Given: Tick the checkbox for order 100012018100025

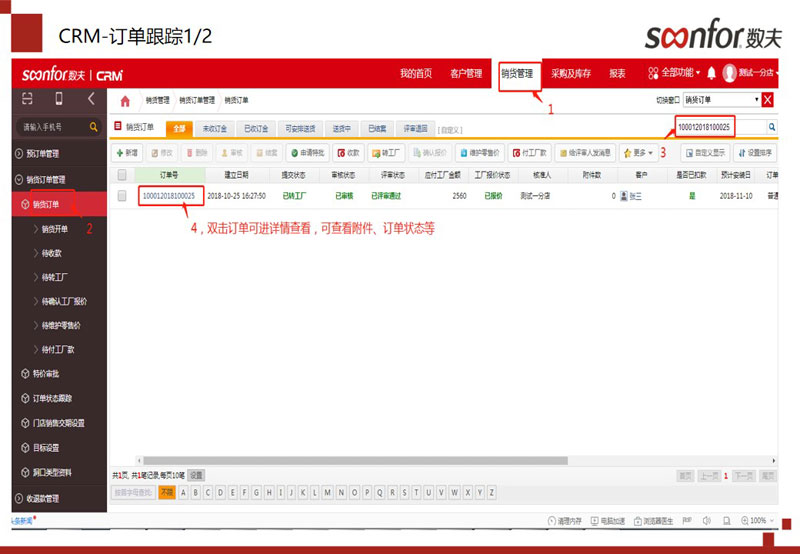Looking at the screenshot, I should 122,196.
